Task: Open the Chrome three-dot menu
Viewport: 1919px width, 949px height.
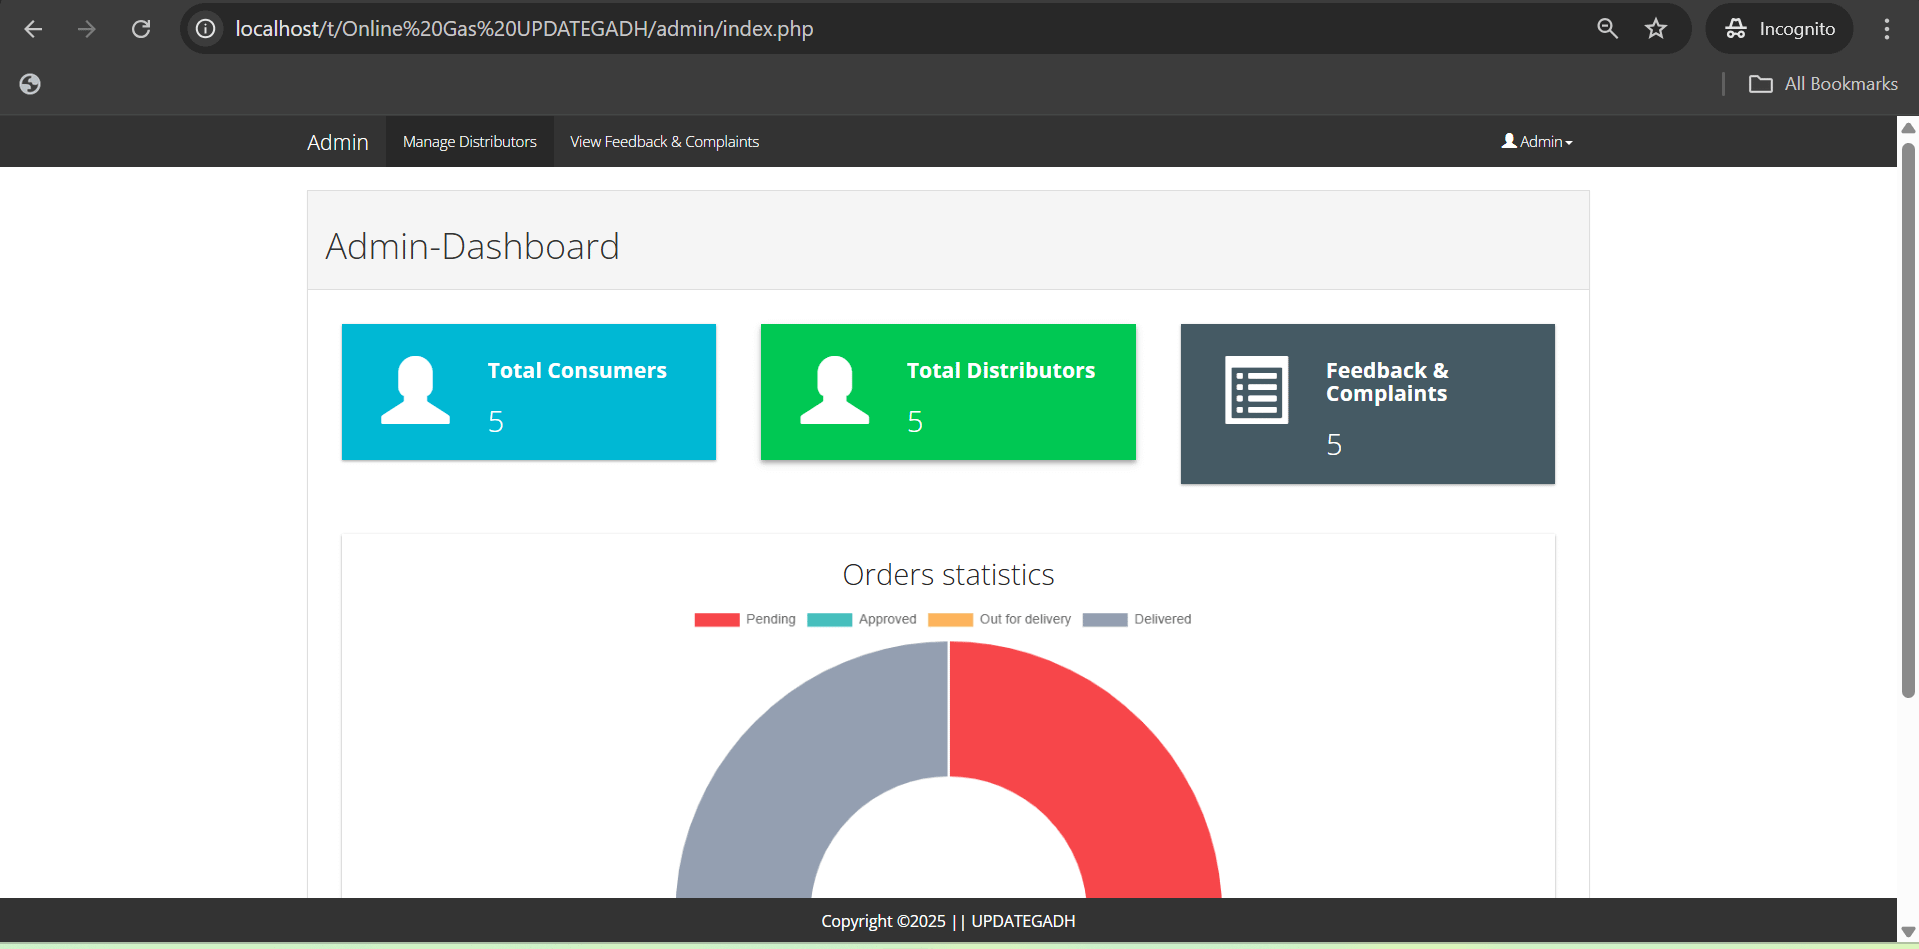Action: pos(1886,29)
